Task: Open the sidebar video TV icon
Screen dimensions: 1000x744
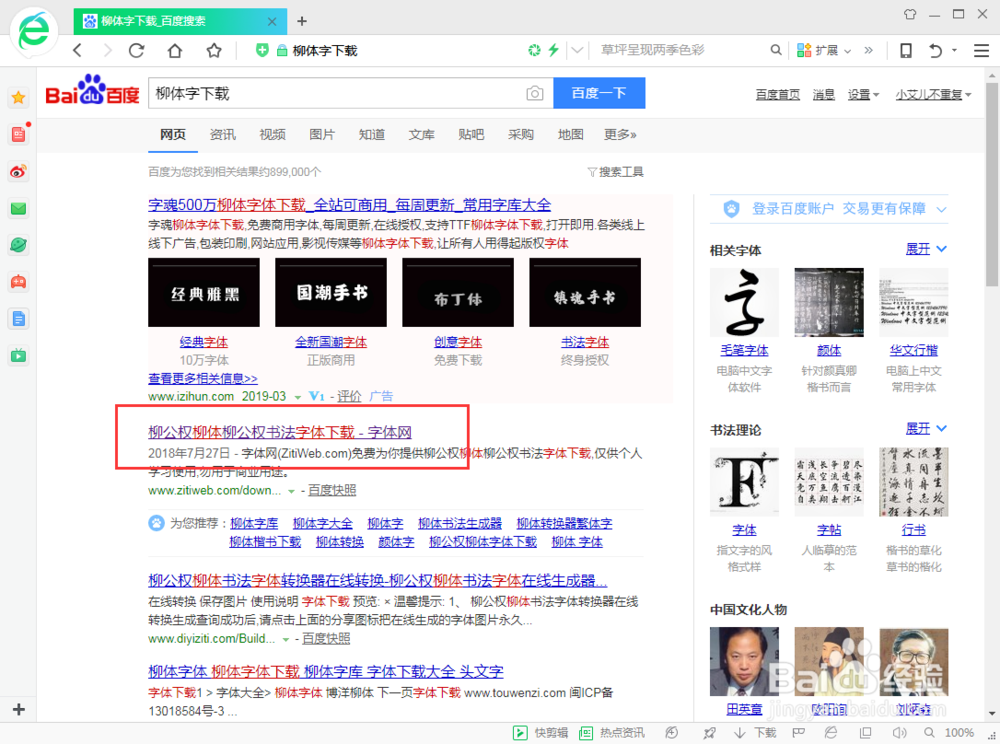Action: [18, 356]
